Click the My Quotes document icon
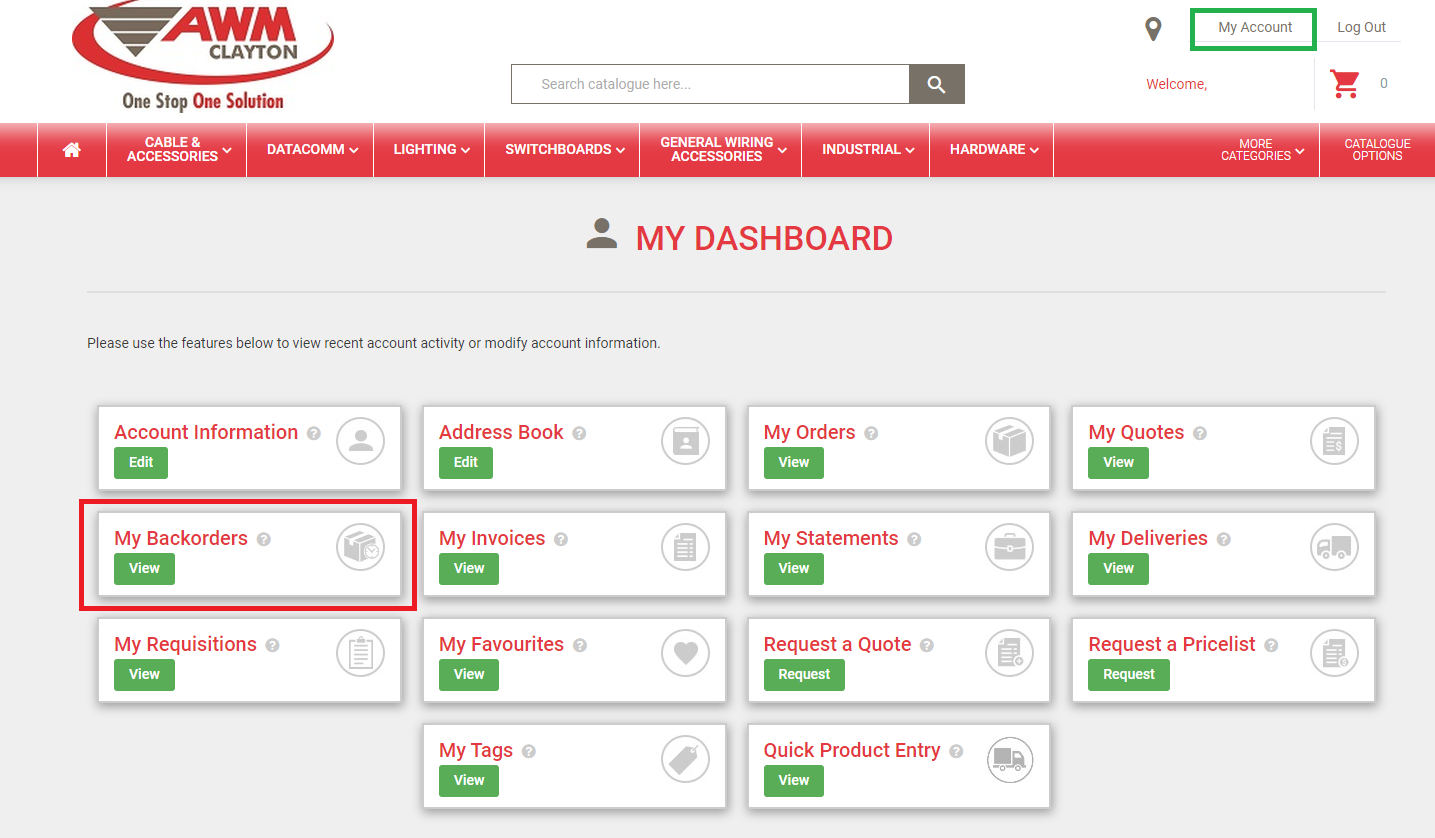 tap(1335, 441)
